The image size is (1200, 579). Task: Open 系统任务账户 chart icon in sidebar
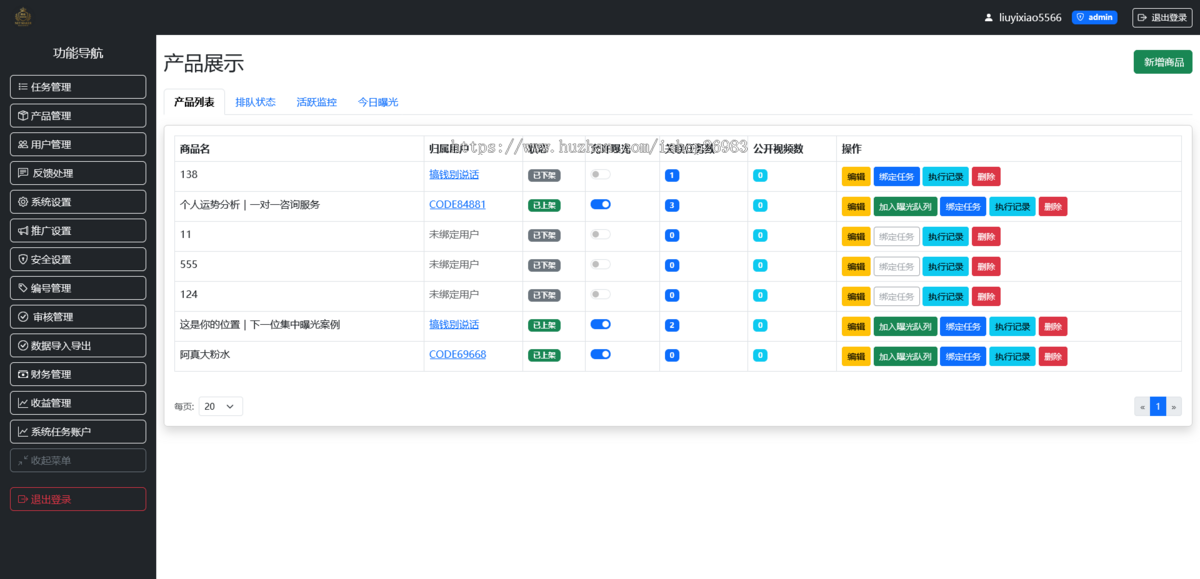23,432
